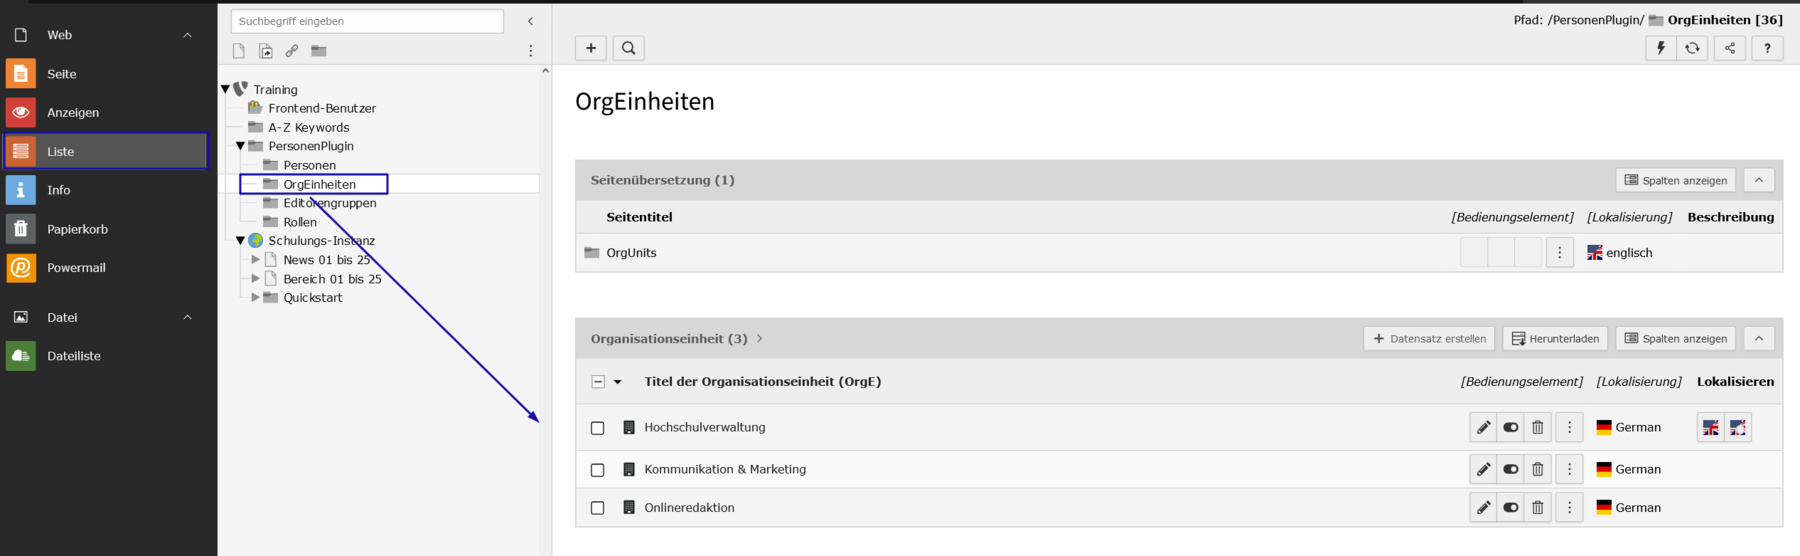This screenshot has height=556, width=1800.
Task: Check the Hochschulverwaltung row checkbox
Action: tap(598, 428)
